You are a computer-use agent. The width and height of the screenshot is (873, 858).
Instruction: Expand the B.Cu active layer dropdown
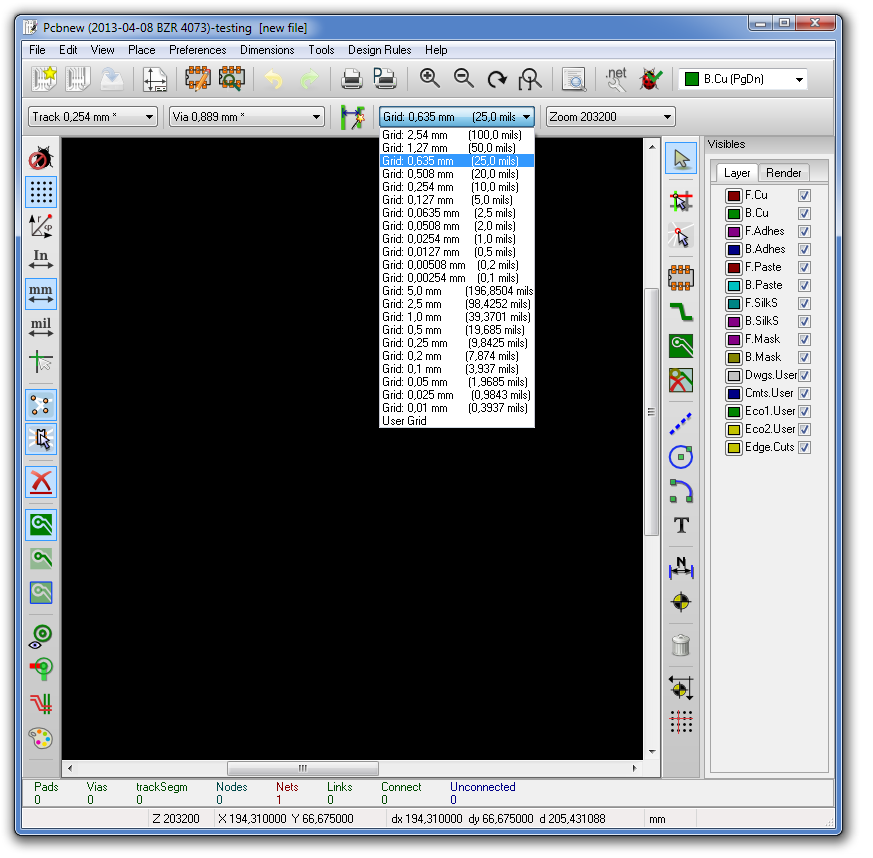(x=744, y=79)
